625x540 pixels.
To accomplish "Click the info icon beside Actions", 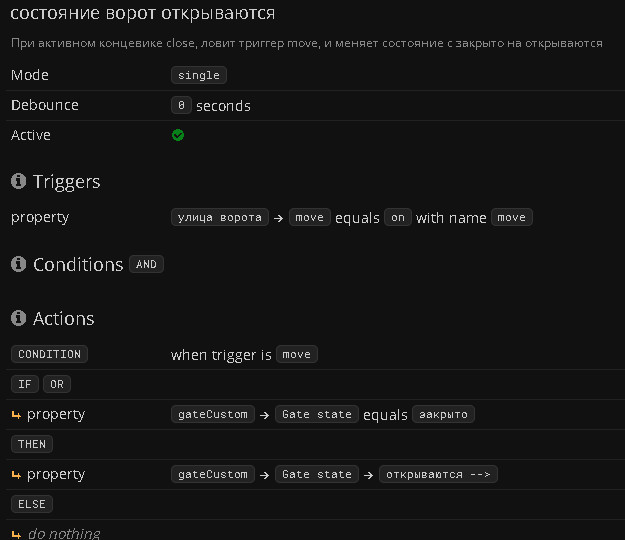I will 18,319.
